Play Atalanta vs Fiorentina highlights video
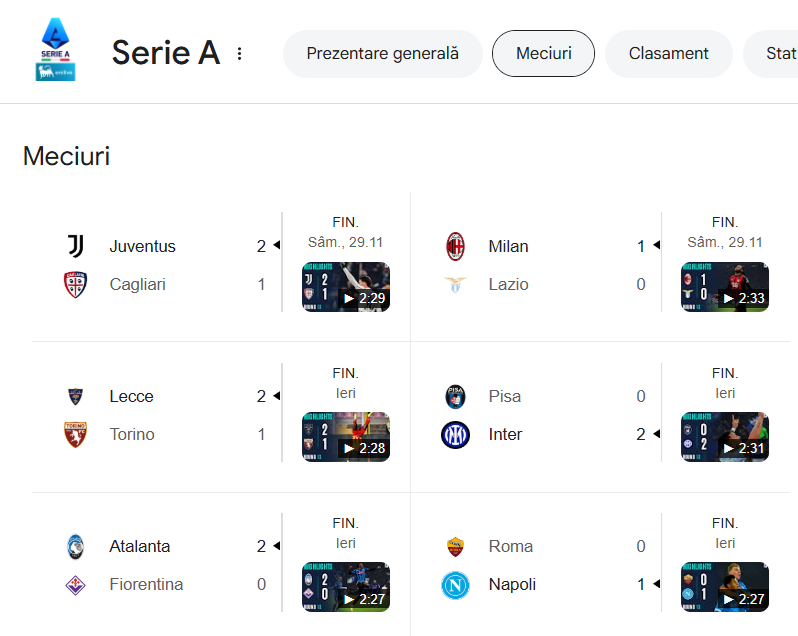798x636 pixels. pos(346,587)
